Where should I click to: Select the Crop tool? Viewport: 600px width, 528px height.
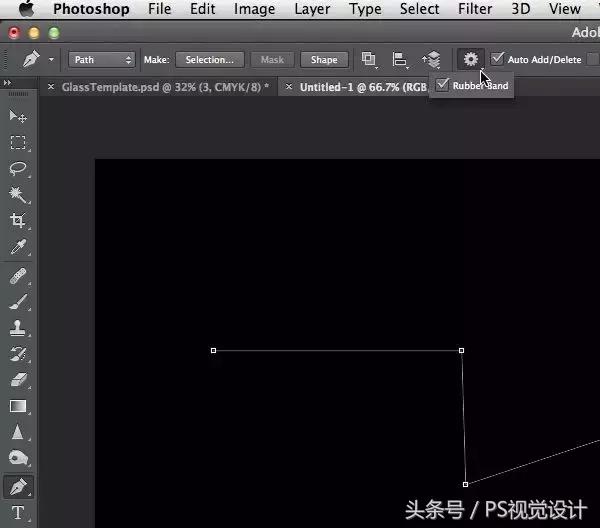(18, 221)
